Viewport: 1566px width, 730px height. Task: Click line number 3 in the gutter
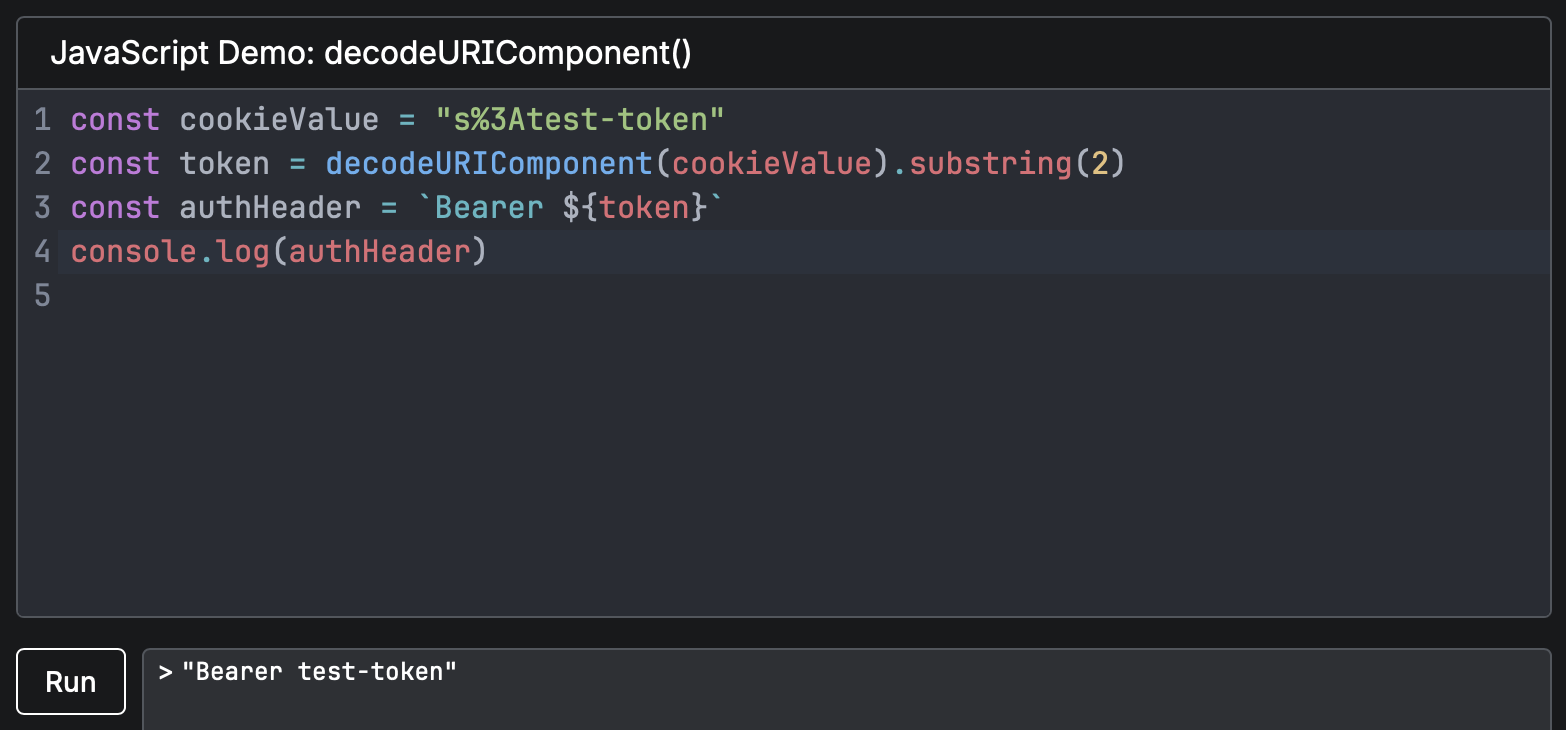point(42,208)
